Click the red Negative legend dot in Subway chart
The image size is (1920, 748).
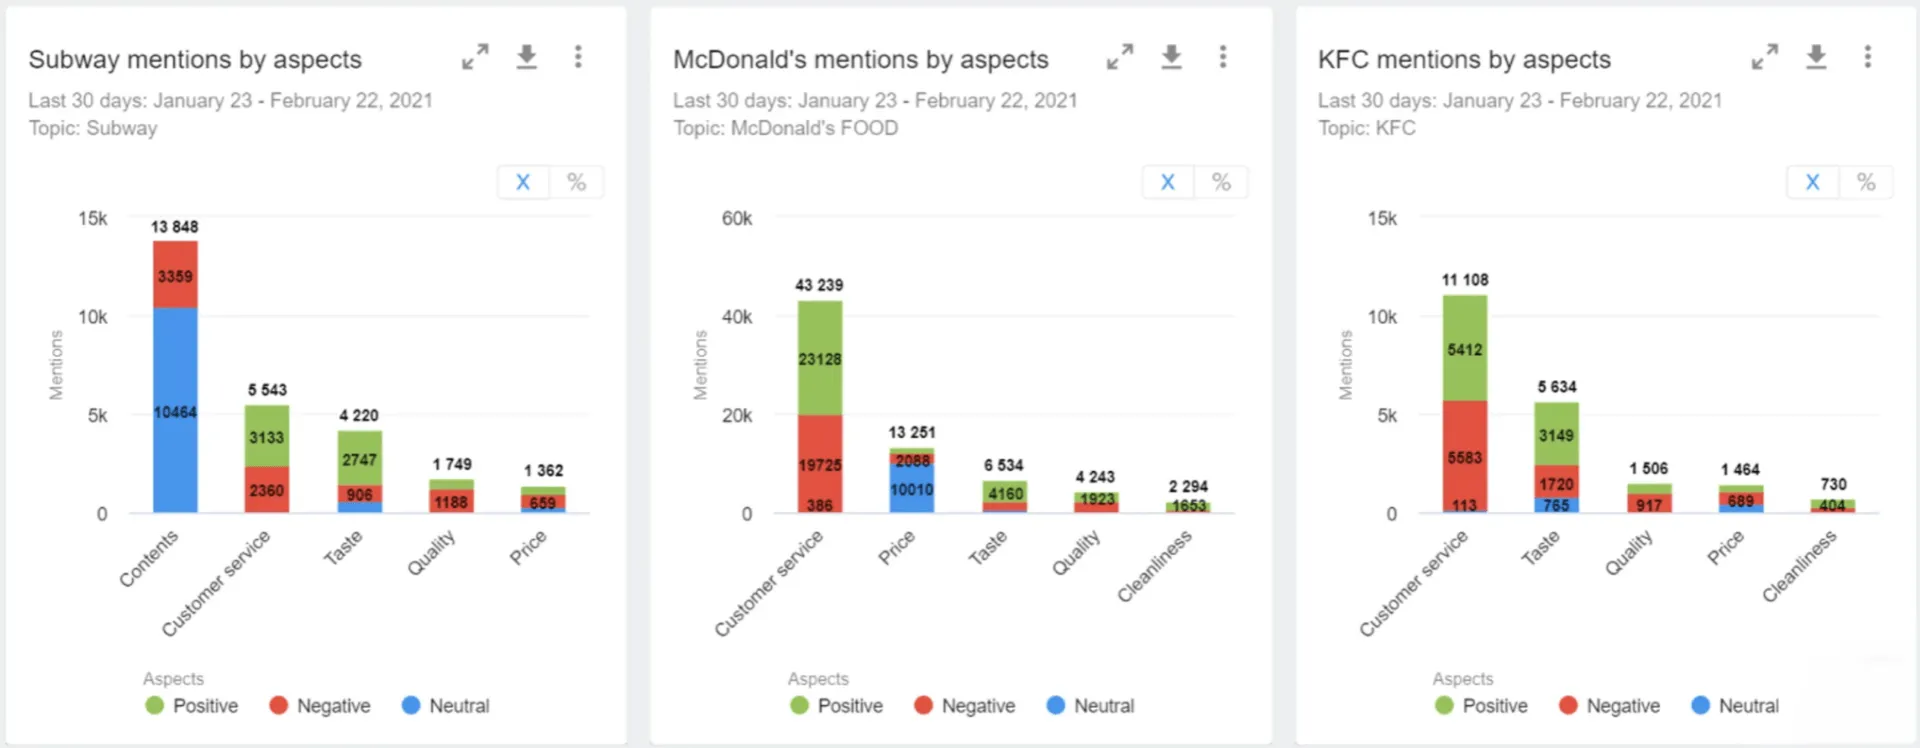pos(279,705)
